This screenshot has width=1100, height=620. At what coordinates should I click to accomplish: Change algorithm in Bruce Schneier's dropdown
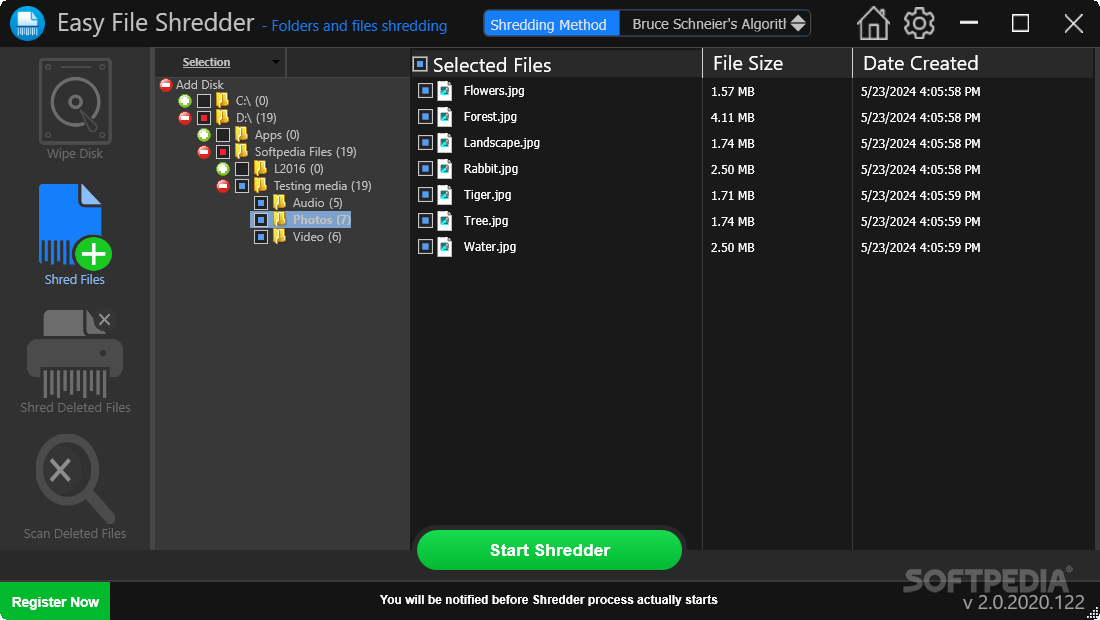click(798, 24)
